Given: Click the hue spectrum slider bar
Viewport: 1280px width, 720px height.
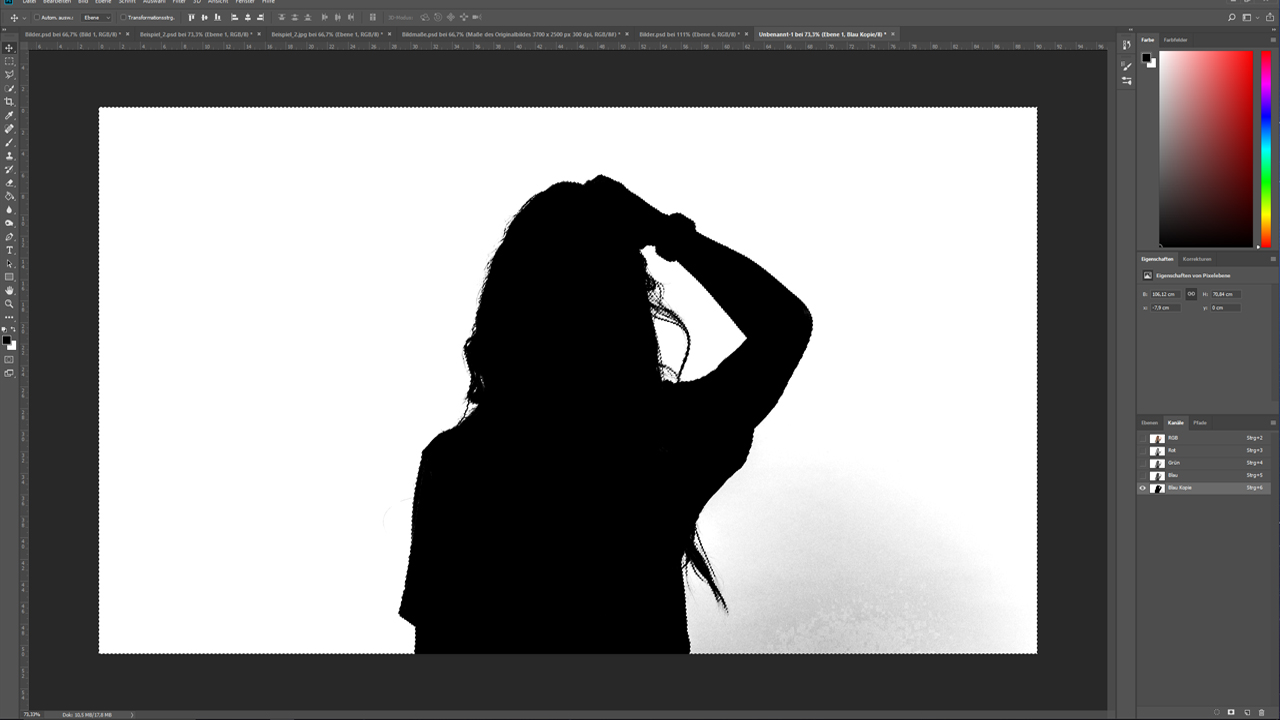Looking at the screenshot, I should point(1266,149).
